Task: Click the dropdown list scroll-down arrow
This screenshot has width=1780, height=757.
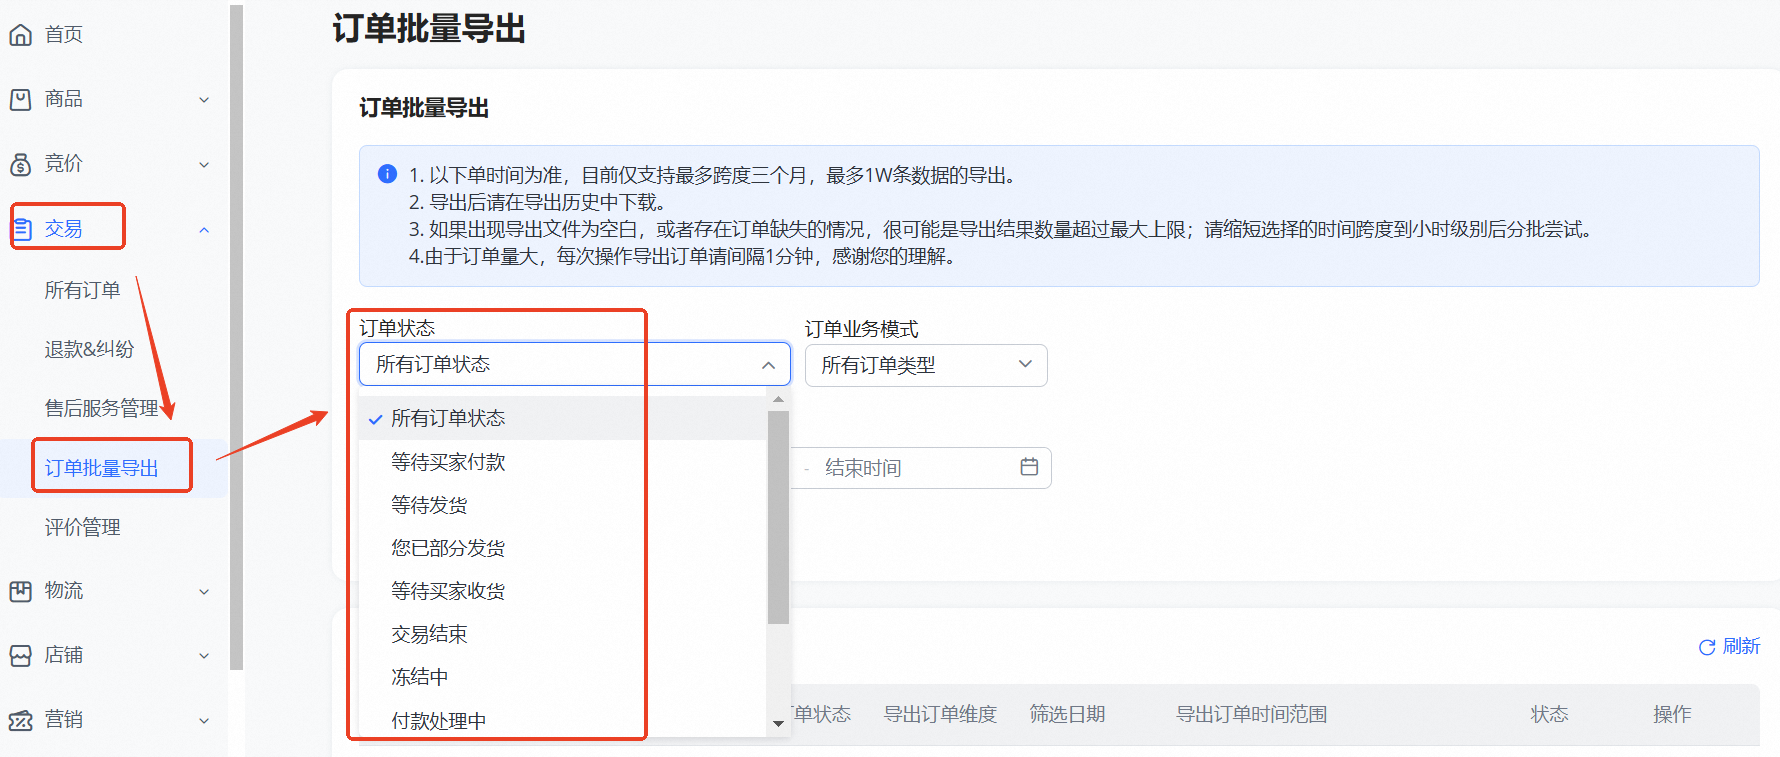Action: coord(778,723)
